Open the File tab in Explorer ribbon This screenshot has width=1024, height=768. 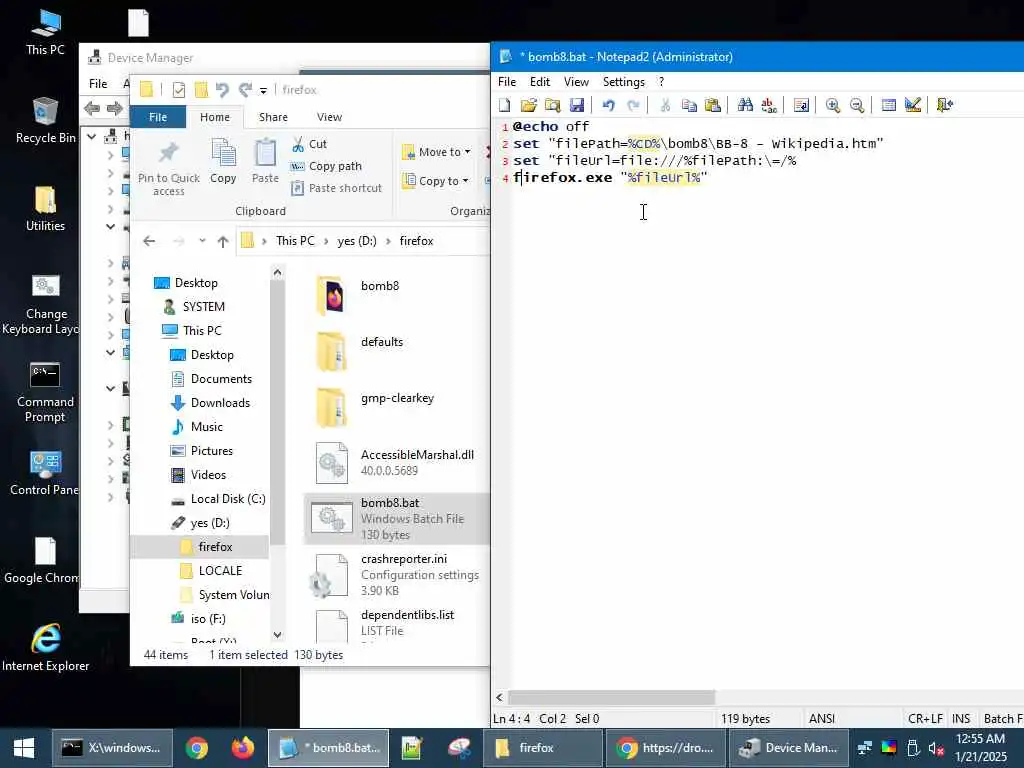(158, 117)
